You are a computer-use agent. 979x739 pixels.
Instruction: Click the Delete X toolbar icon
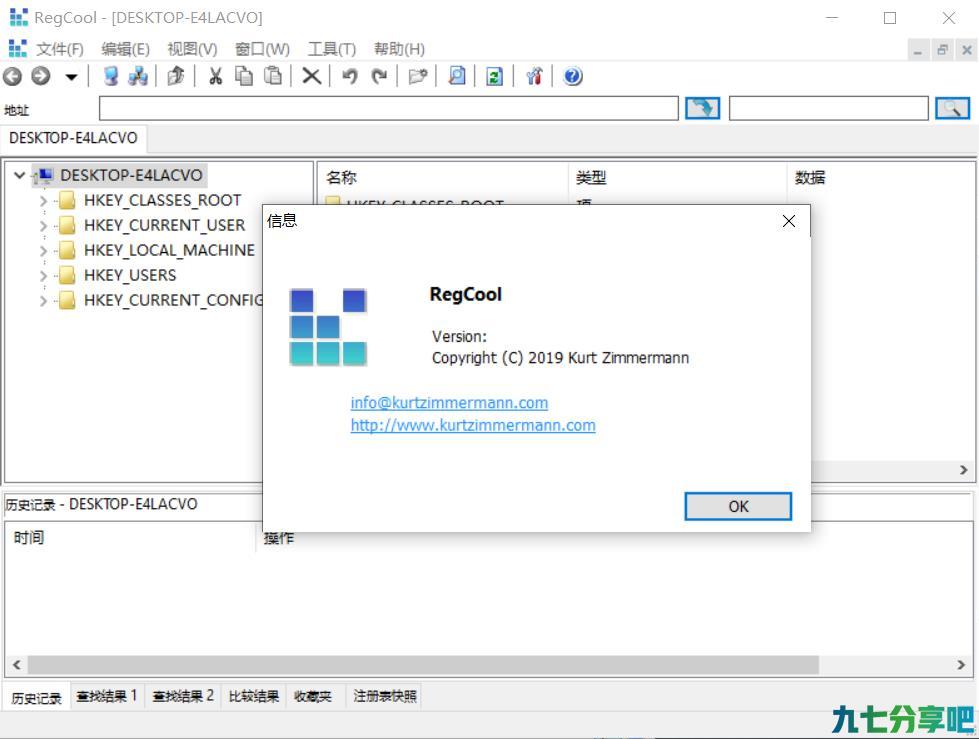(x=312, y=76)
